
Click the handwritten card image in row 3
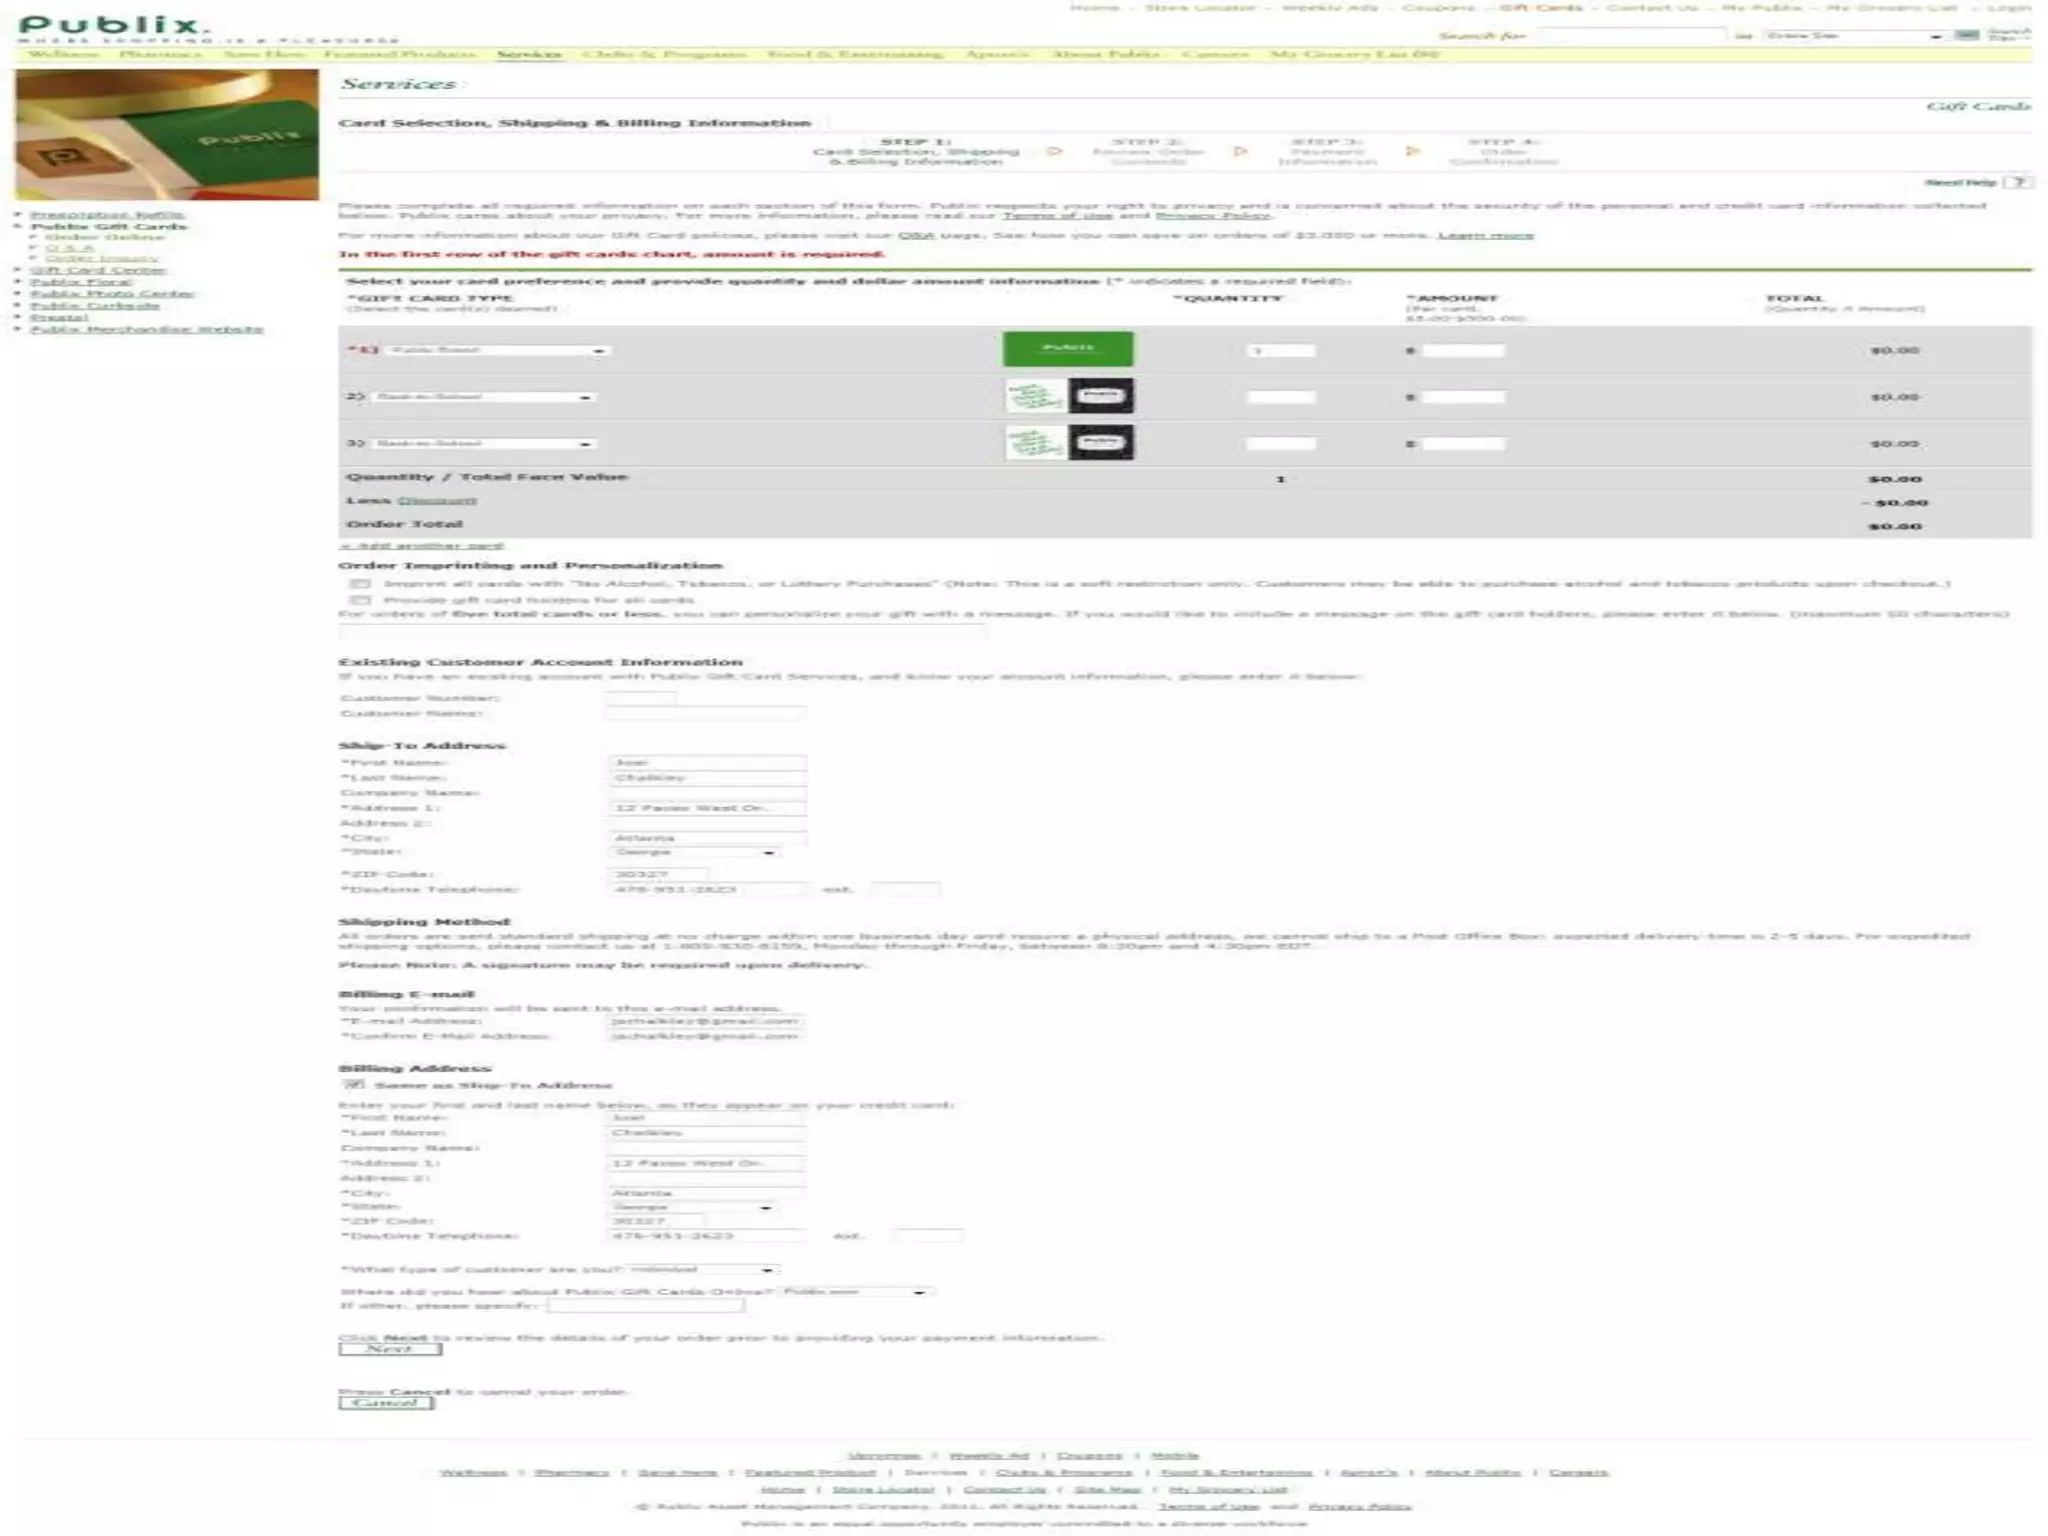1035,443
